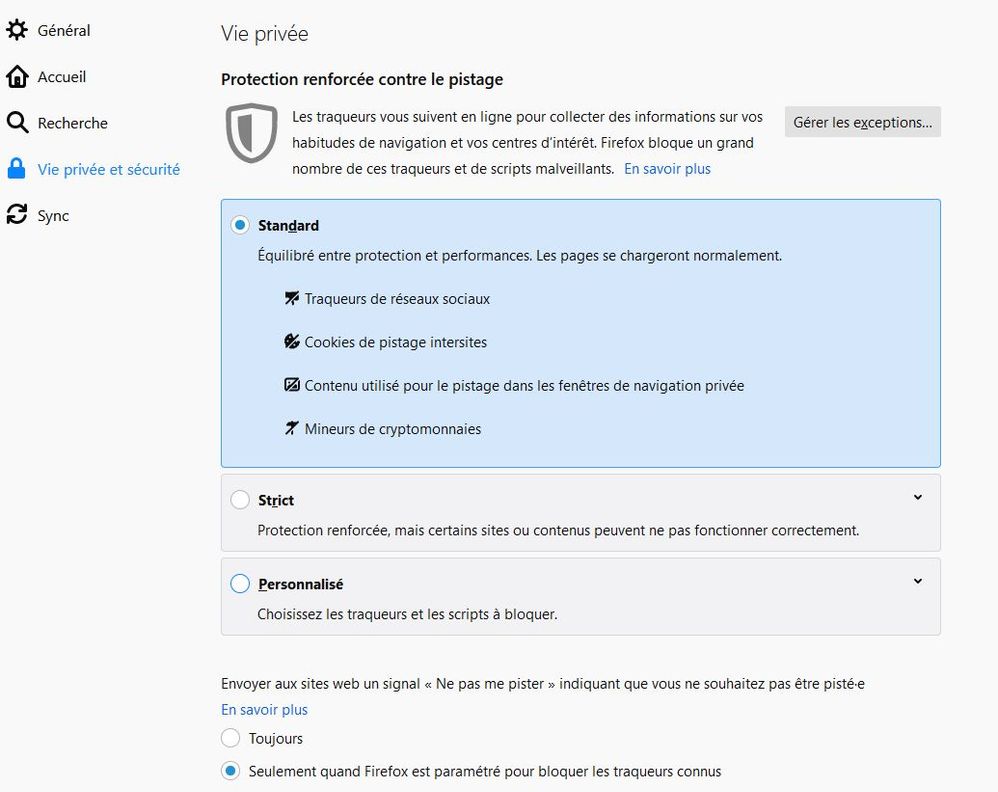The image size is (998, 792).
Task: Select the Standard protection radio button
Action: [240, 225]
